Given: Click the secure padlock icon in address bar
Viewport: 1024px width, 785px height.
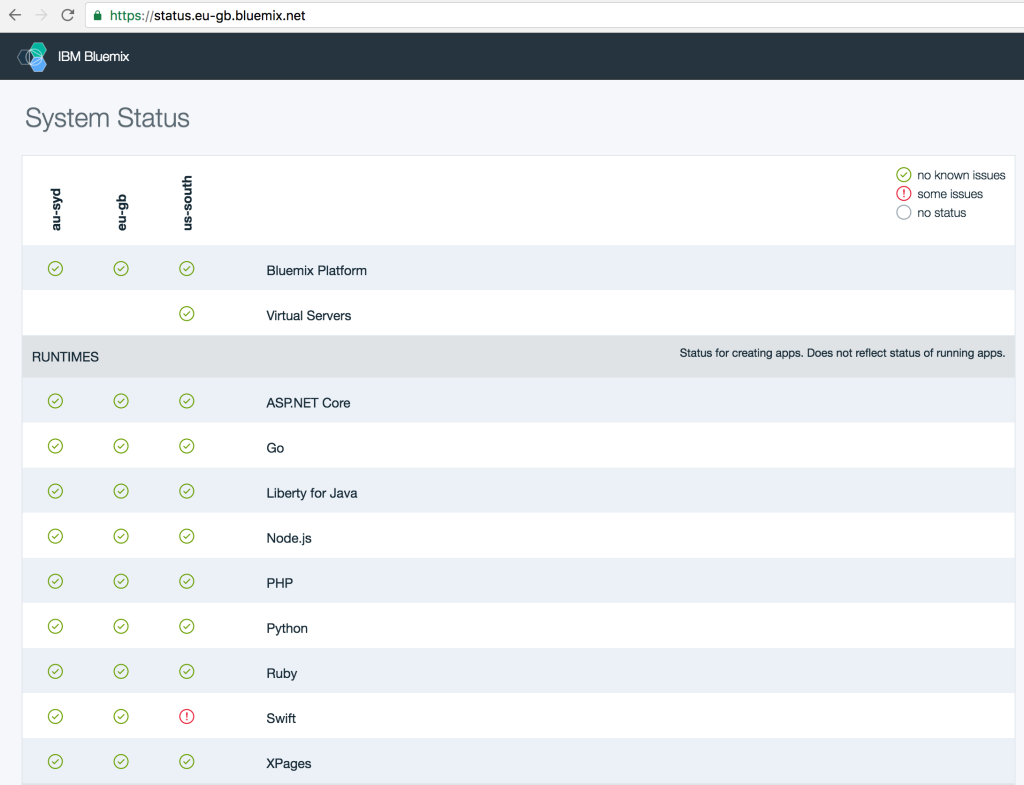Looking at the screenshot, I should point(97,16).
